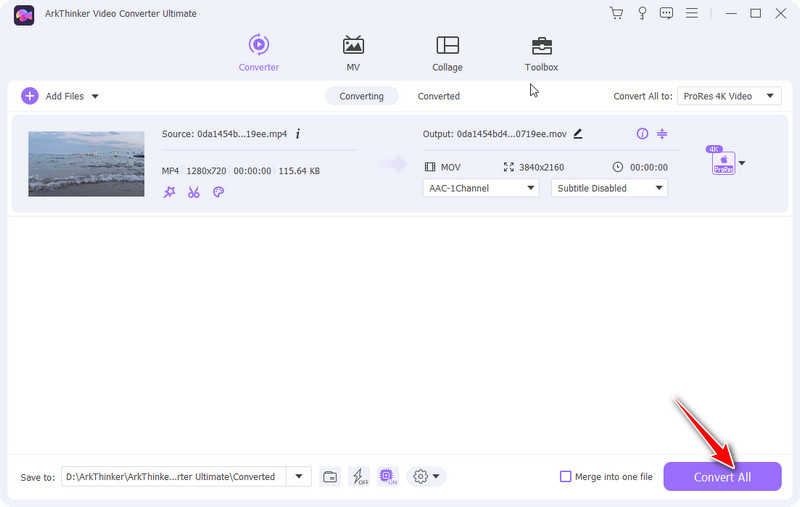800x507 pixels.
Task: Expand the output format arrow beside ProRes icon
Action: click(742, 163)
